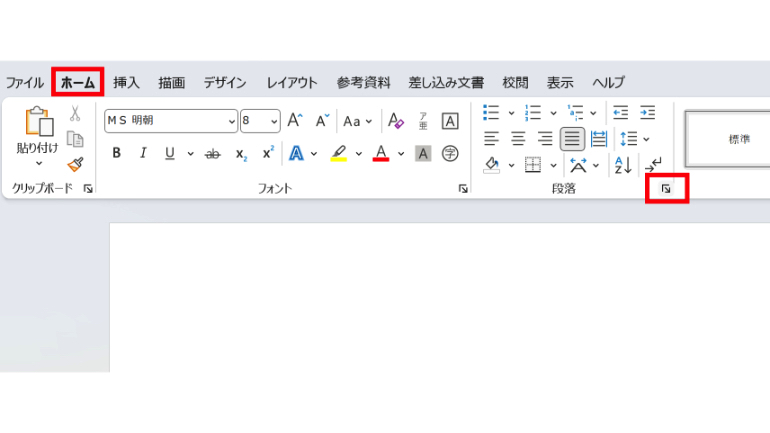Open the レイアウト tab
Image resolution: width=770 pixels, height=433 pixels.
pyautogui.click(x=292, y=82)
